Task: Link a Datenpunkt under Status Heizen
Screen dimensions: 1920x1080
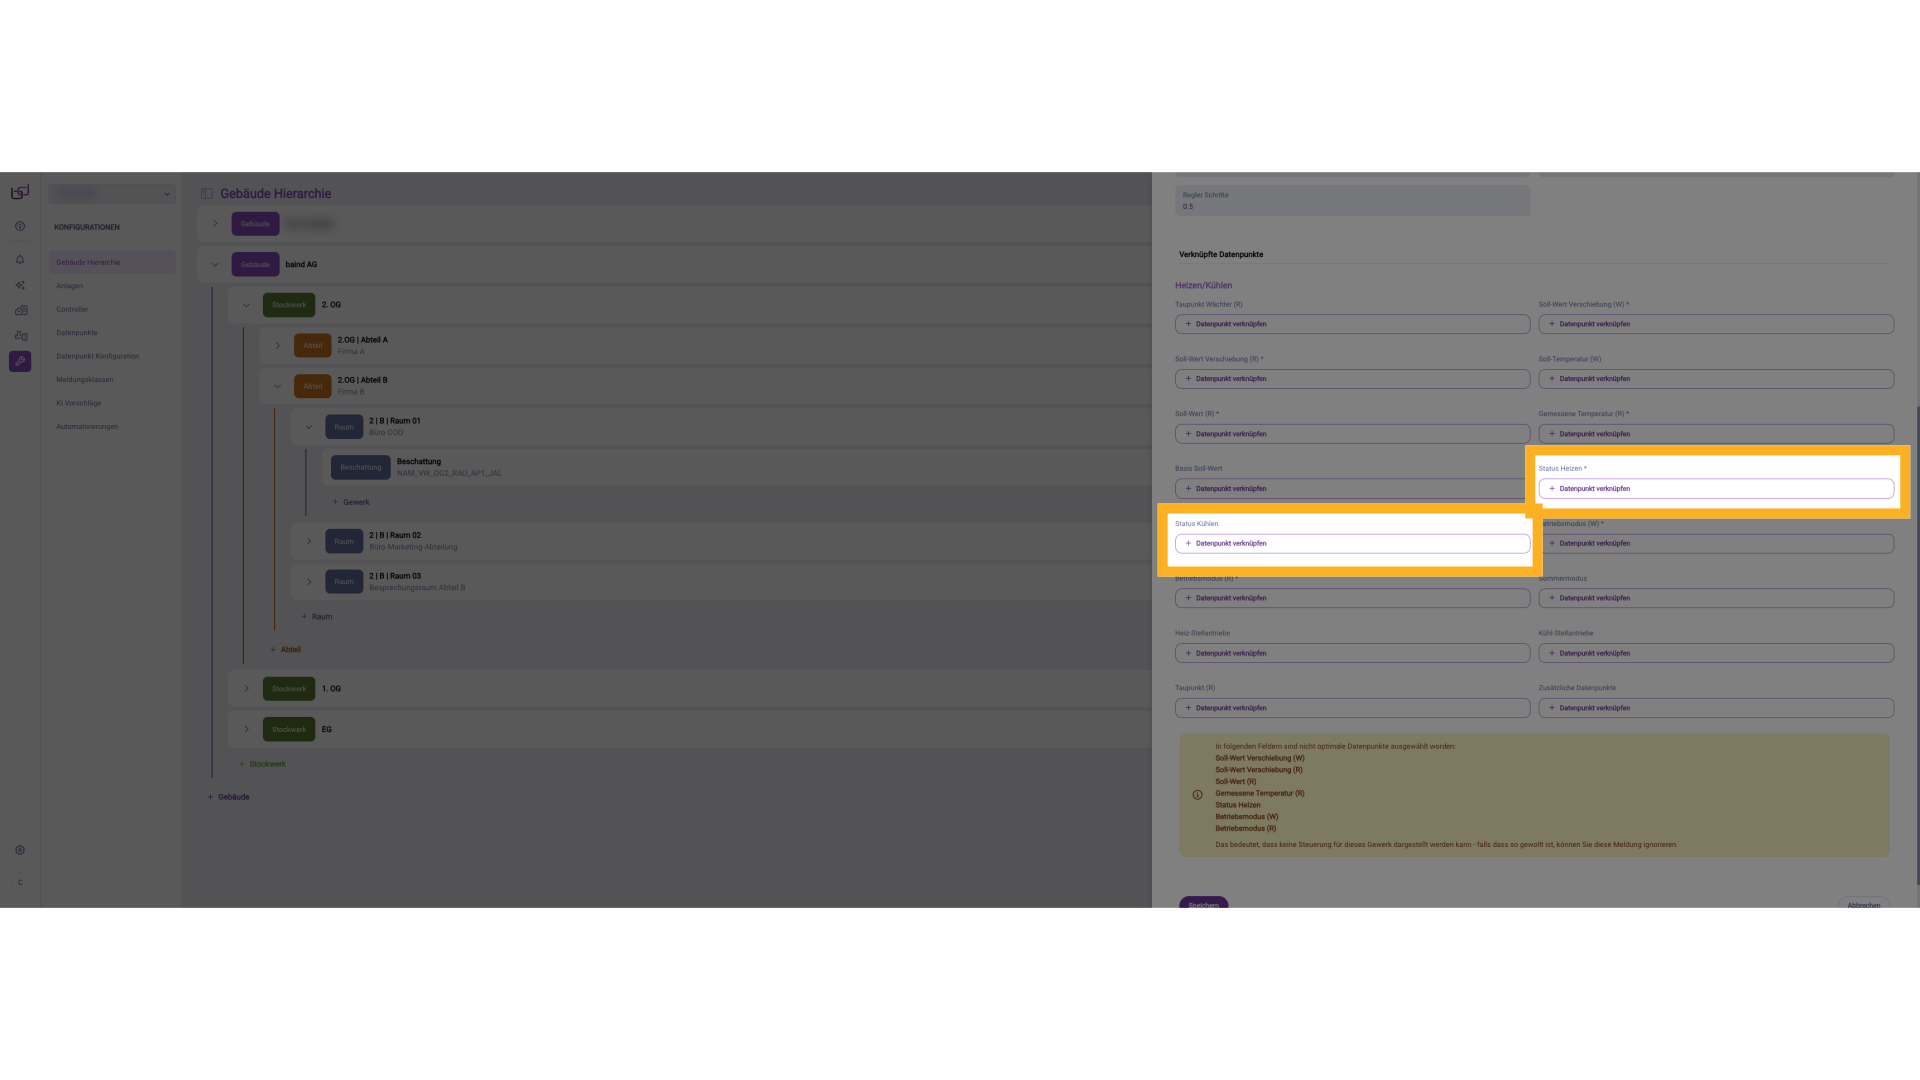Action: 1715,489
